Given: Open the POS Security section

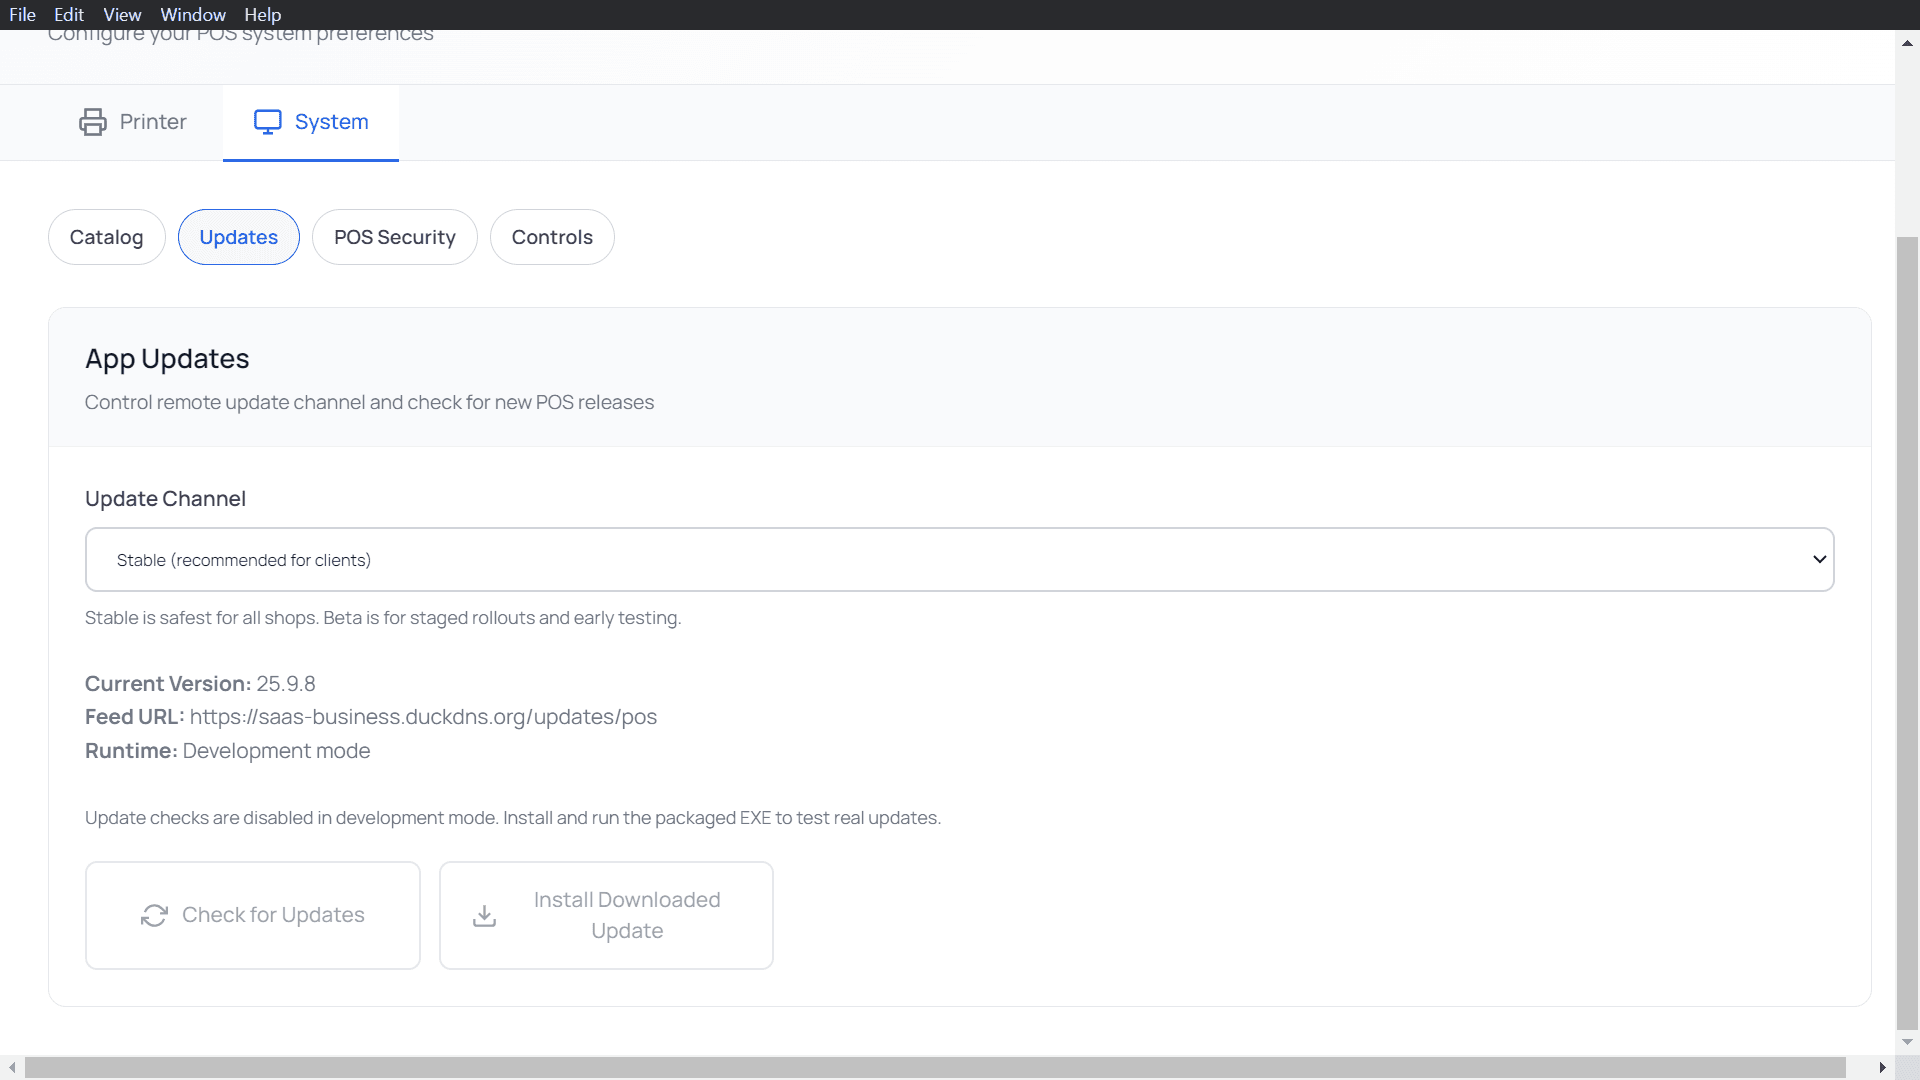Looking at the screenshot, I should (395, 237).
